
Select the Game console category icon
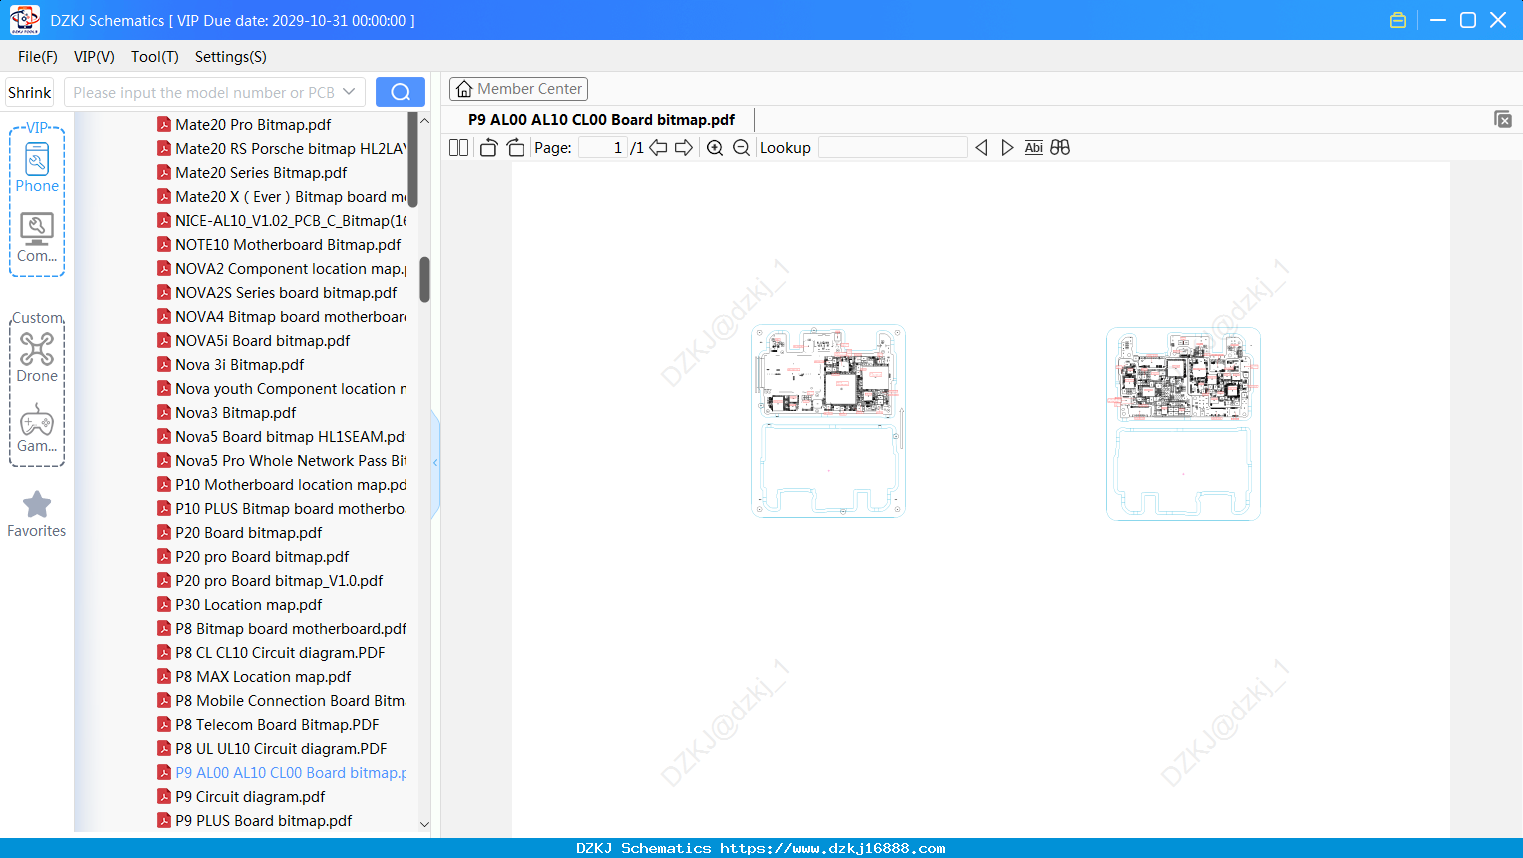tap(37, 428)
